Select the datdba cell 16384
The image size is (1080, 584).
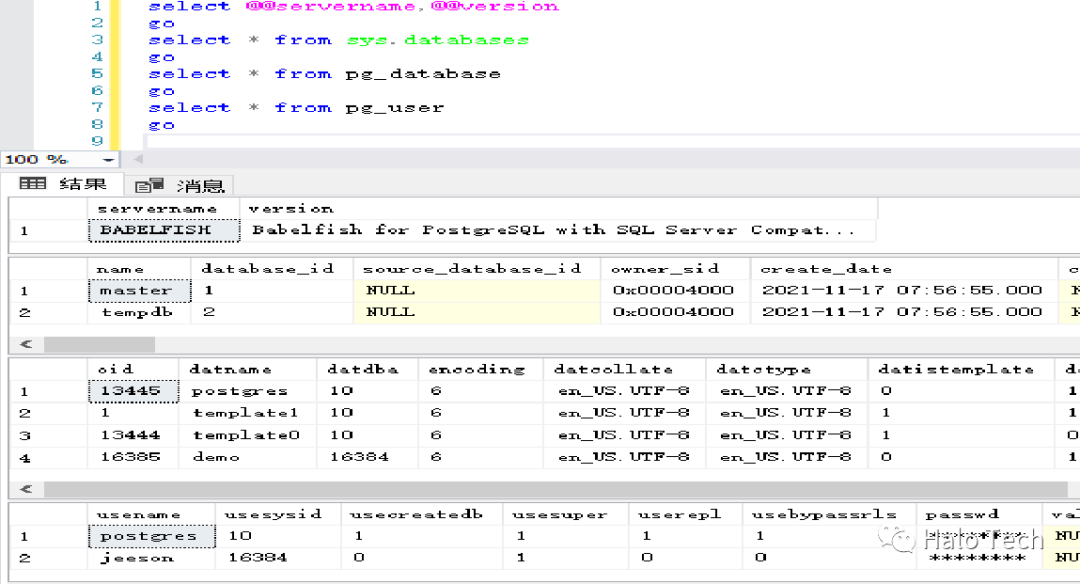368,457
